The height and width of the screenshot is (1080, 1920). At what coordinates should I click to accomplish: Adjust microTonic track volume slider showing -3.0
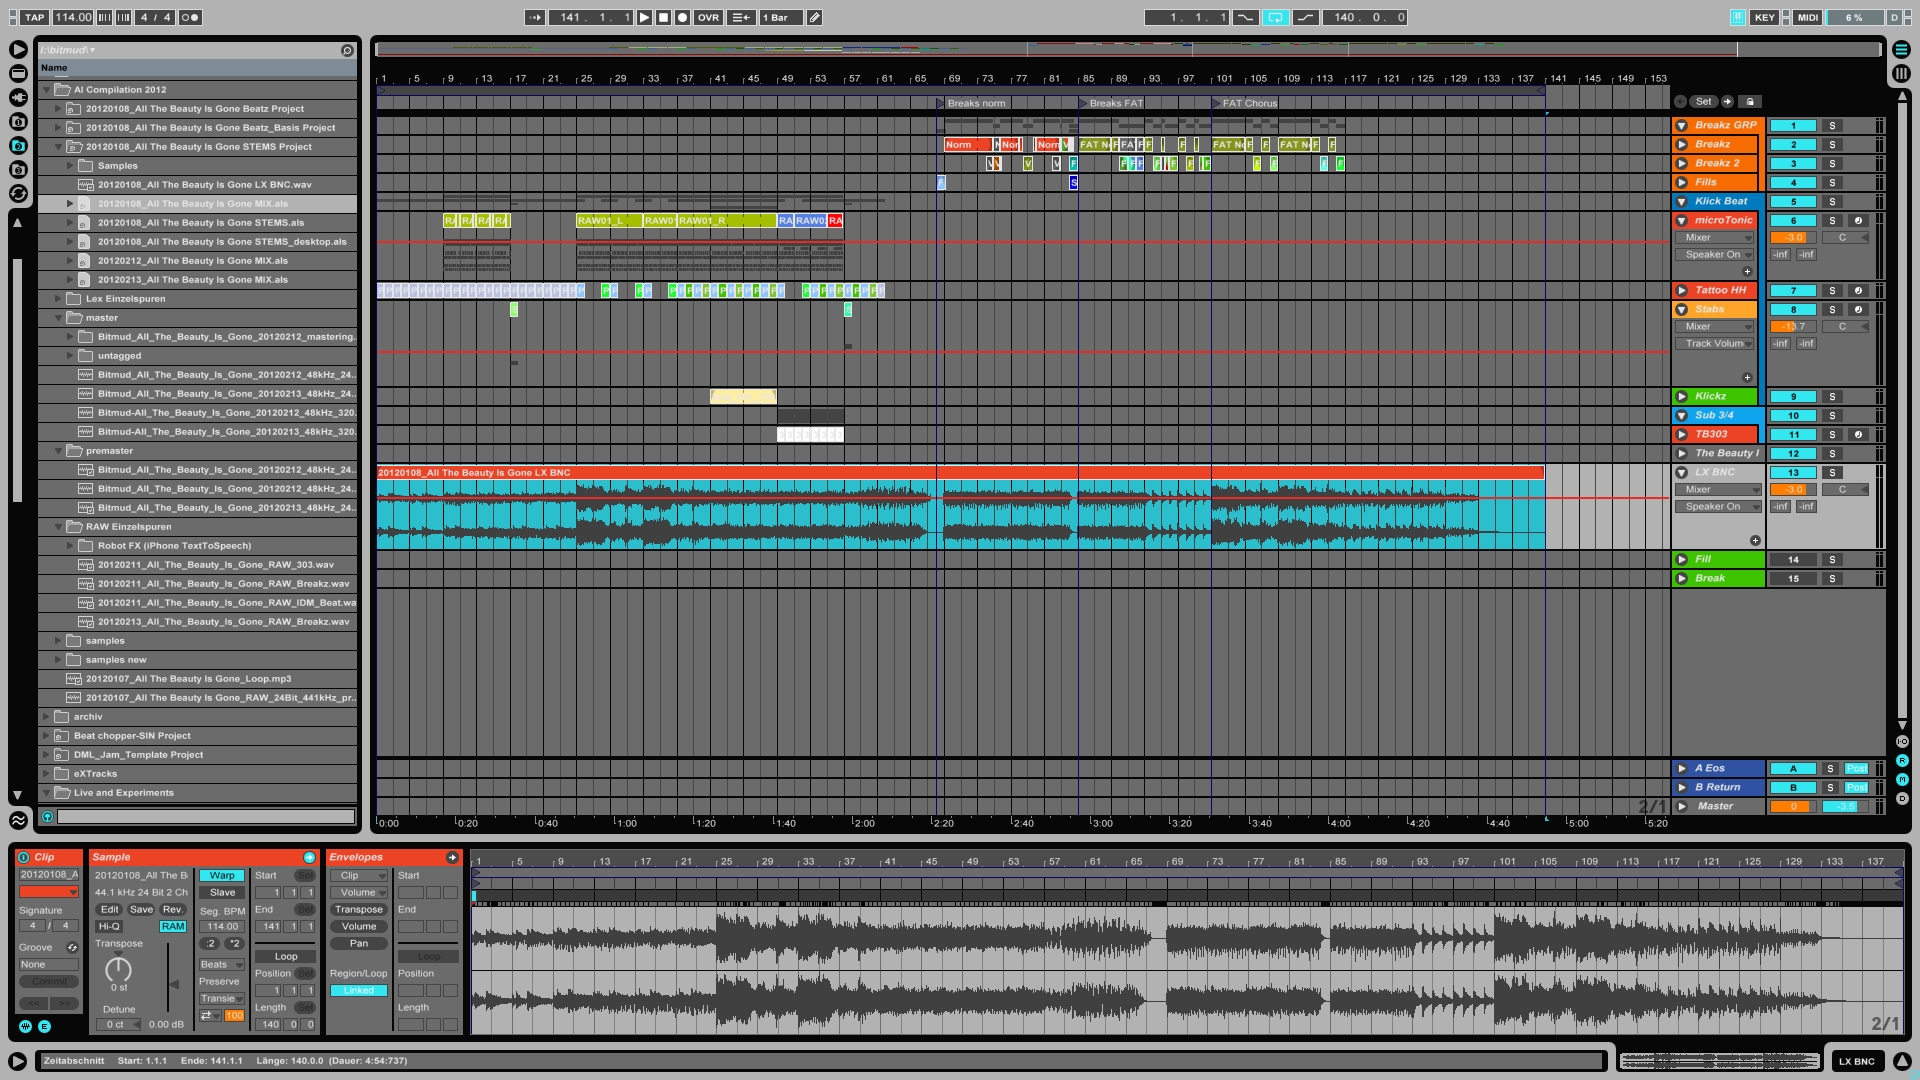pos(1793,238)
